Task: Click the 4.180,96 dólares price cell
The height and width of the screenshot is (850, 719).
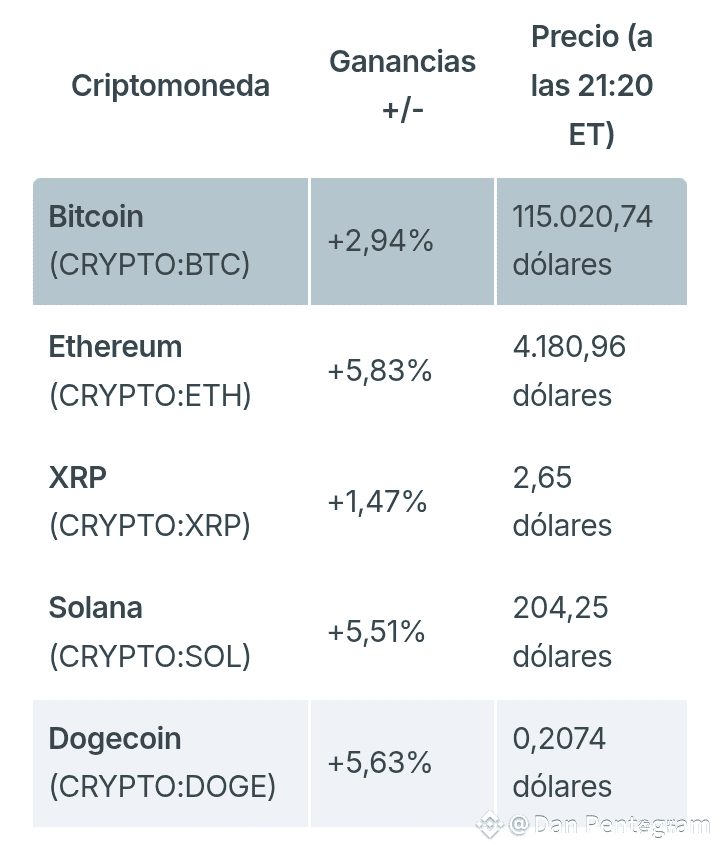Action: pos(569,372)
